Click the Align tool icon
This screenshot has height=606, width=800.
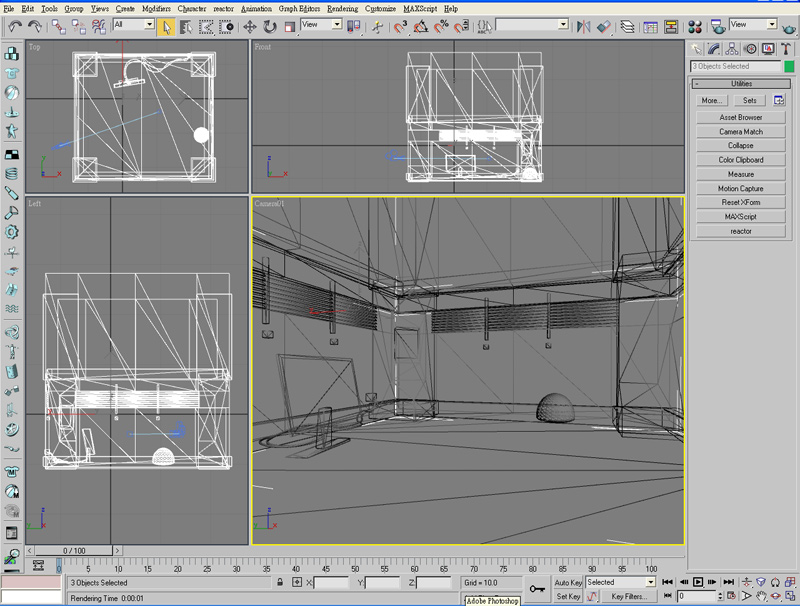click(604, 27)
